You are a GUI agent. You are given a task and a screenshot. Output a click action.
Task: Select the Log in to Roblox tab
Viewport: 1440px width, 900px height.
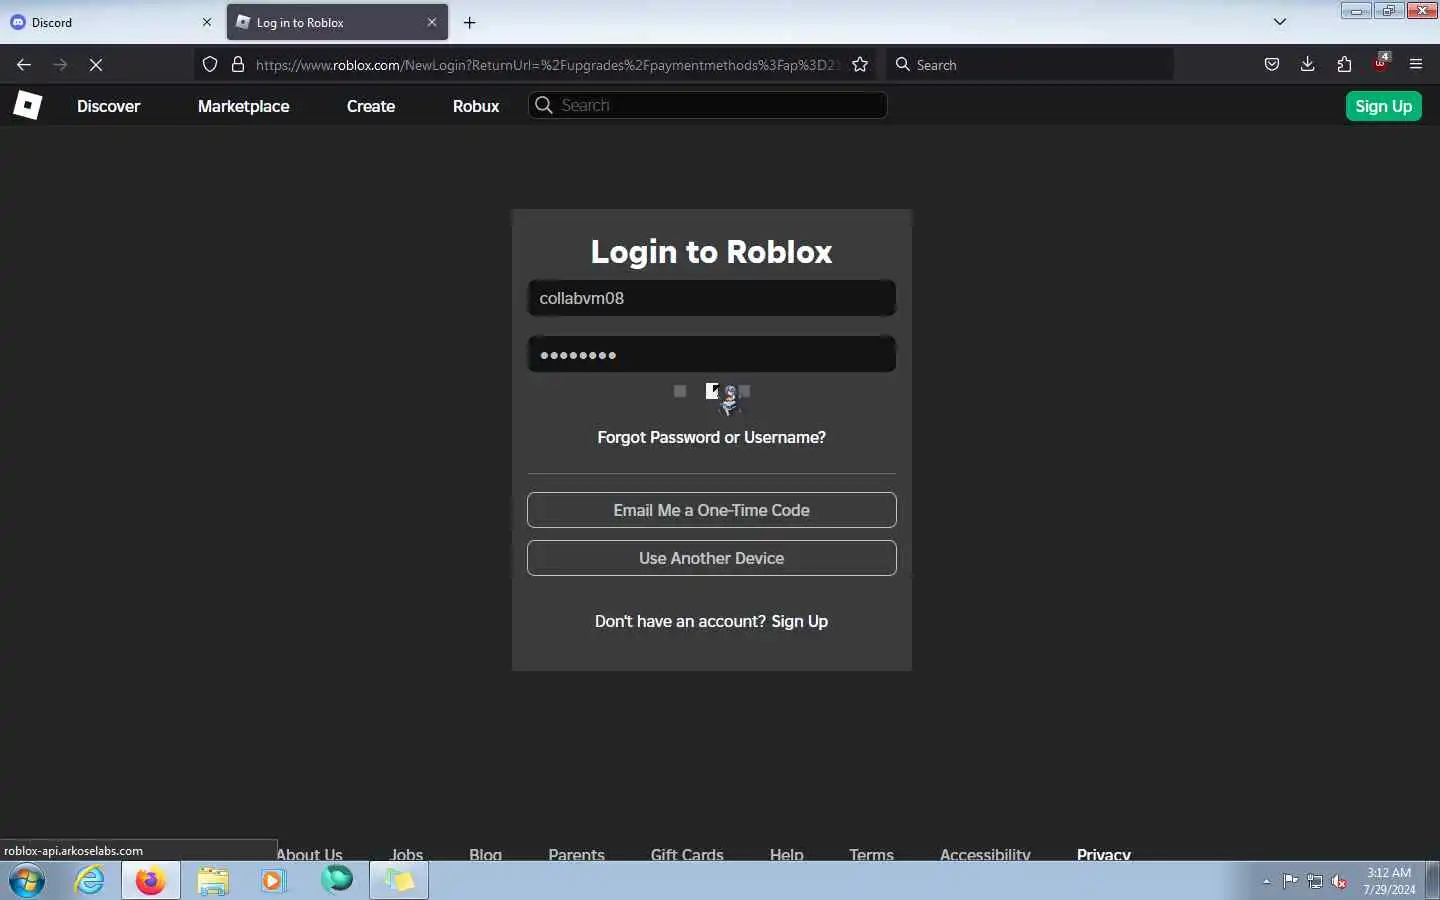(x=337, y=22)
